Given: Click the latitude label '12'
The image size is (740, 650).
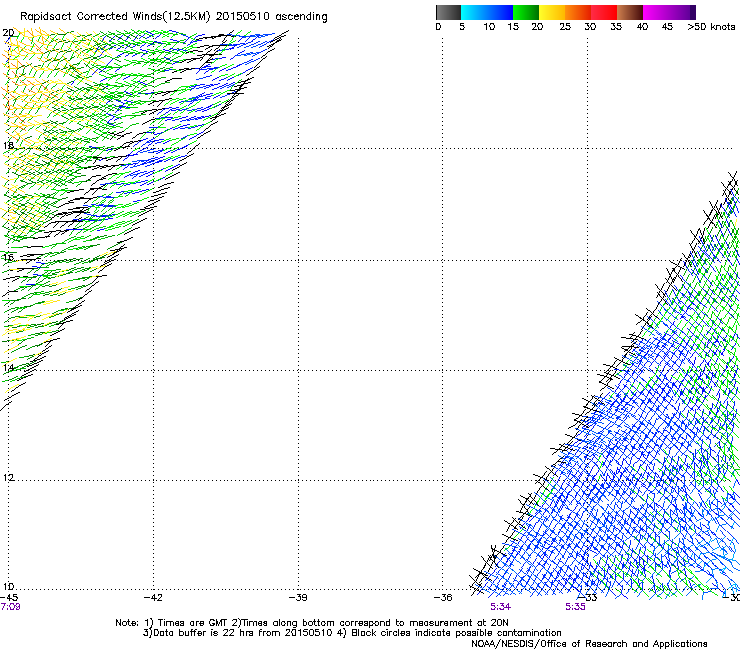Looking at the screenshot, I should click(8, 478).
